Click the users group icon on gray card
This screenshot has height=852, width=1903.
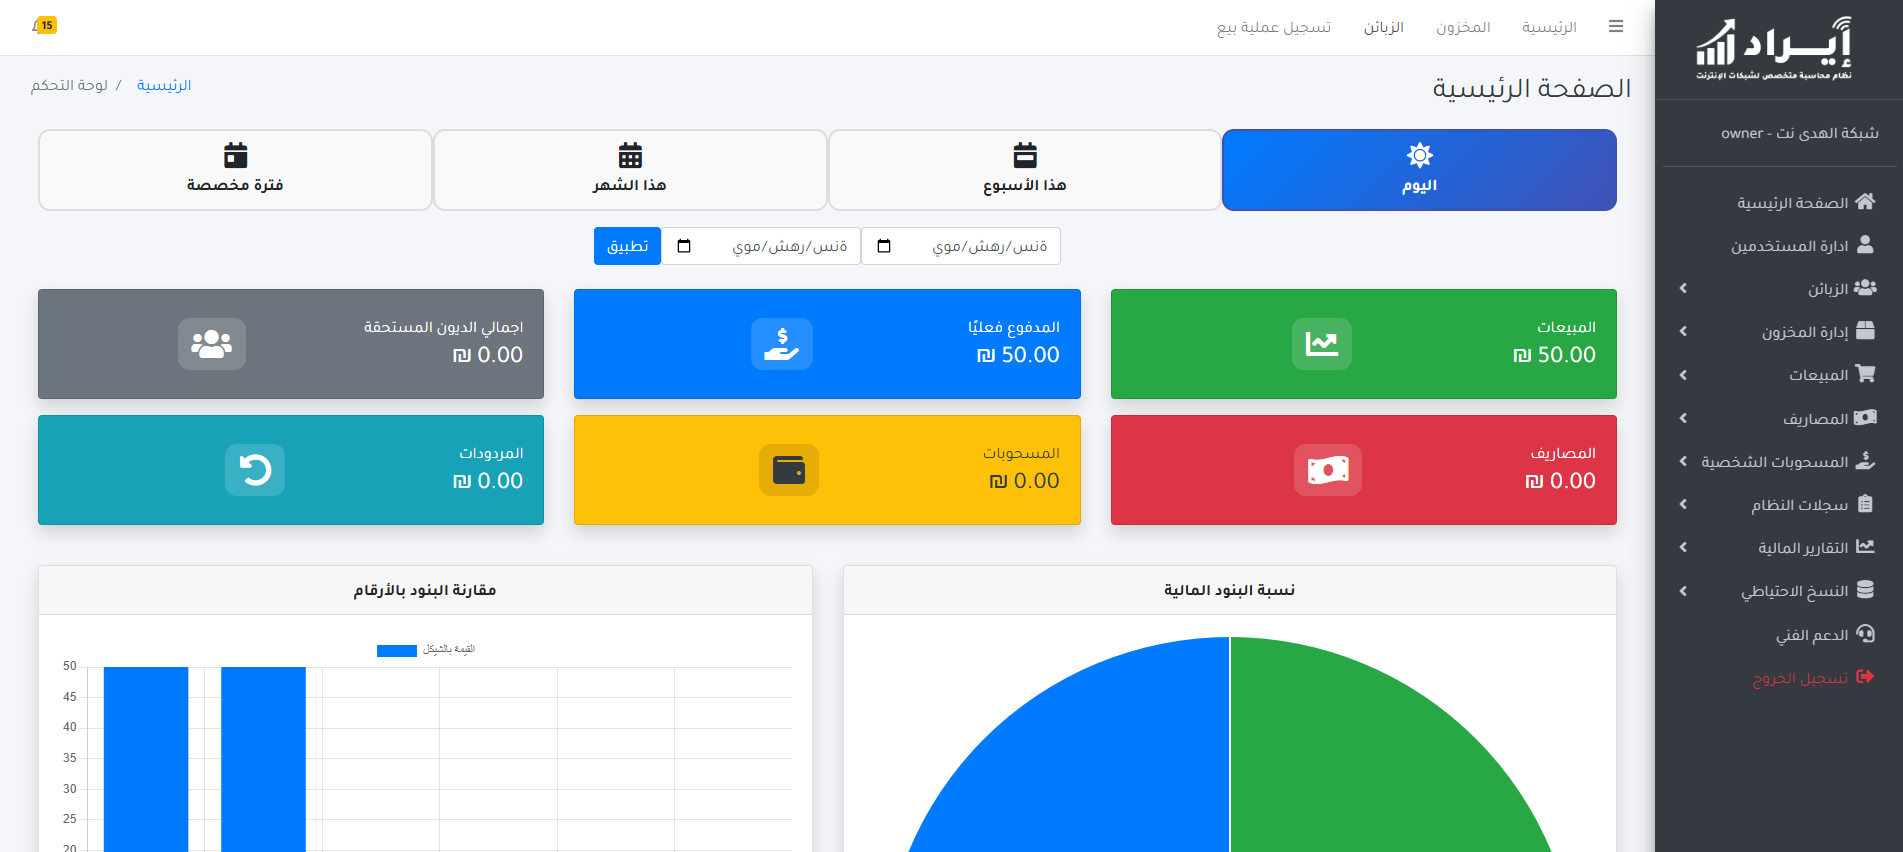[x=211, y=344]
